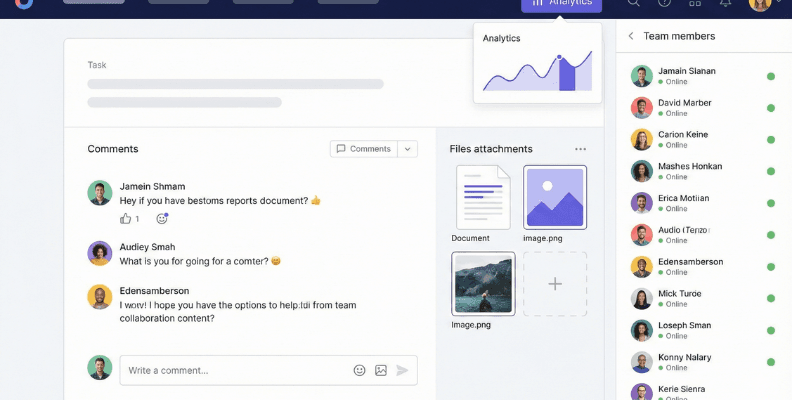Select the data point on Analytics chart
This screenshot has height=400, width=800.
[x=559, y=57]
